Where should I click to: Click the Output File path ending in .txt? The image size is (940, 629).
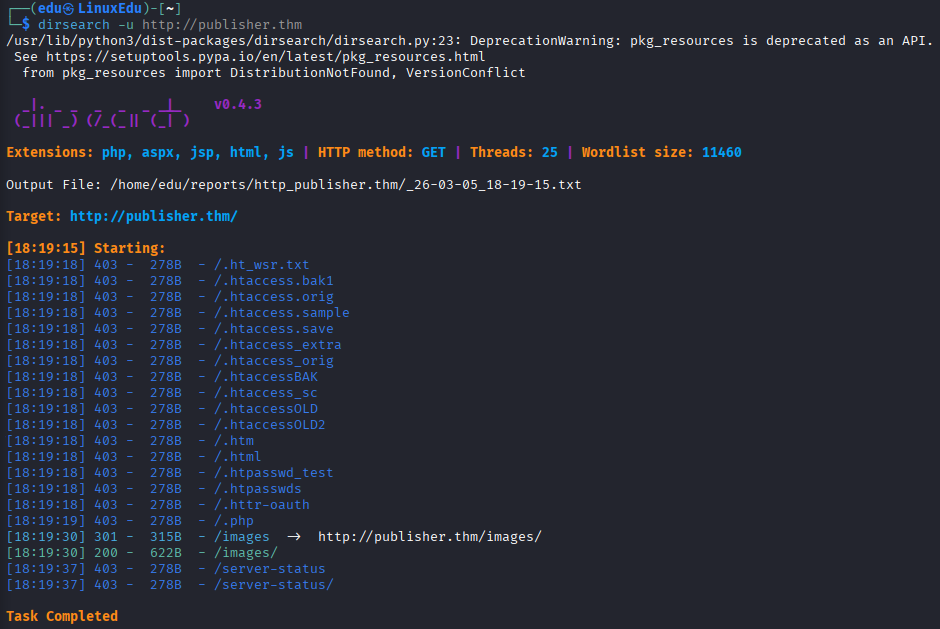pyautogui.click(x=346, y=185)
